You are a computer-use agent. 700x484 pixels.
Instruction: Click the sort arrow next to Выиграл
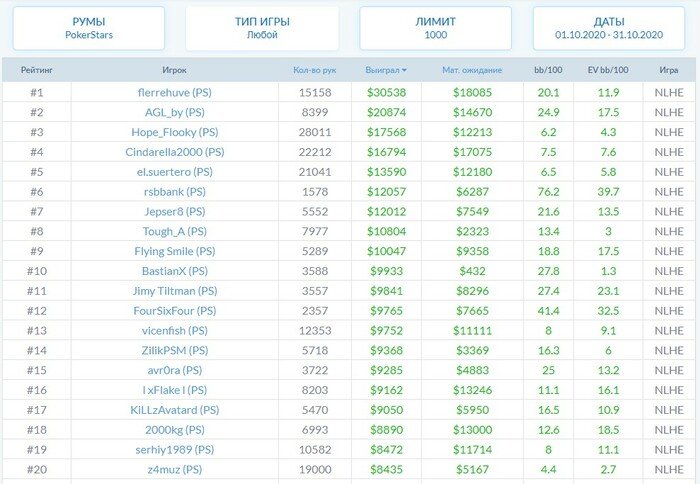click(x=404, y=71)
